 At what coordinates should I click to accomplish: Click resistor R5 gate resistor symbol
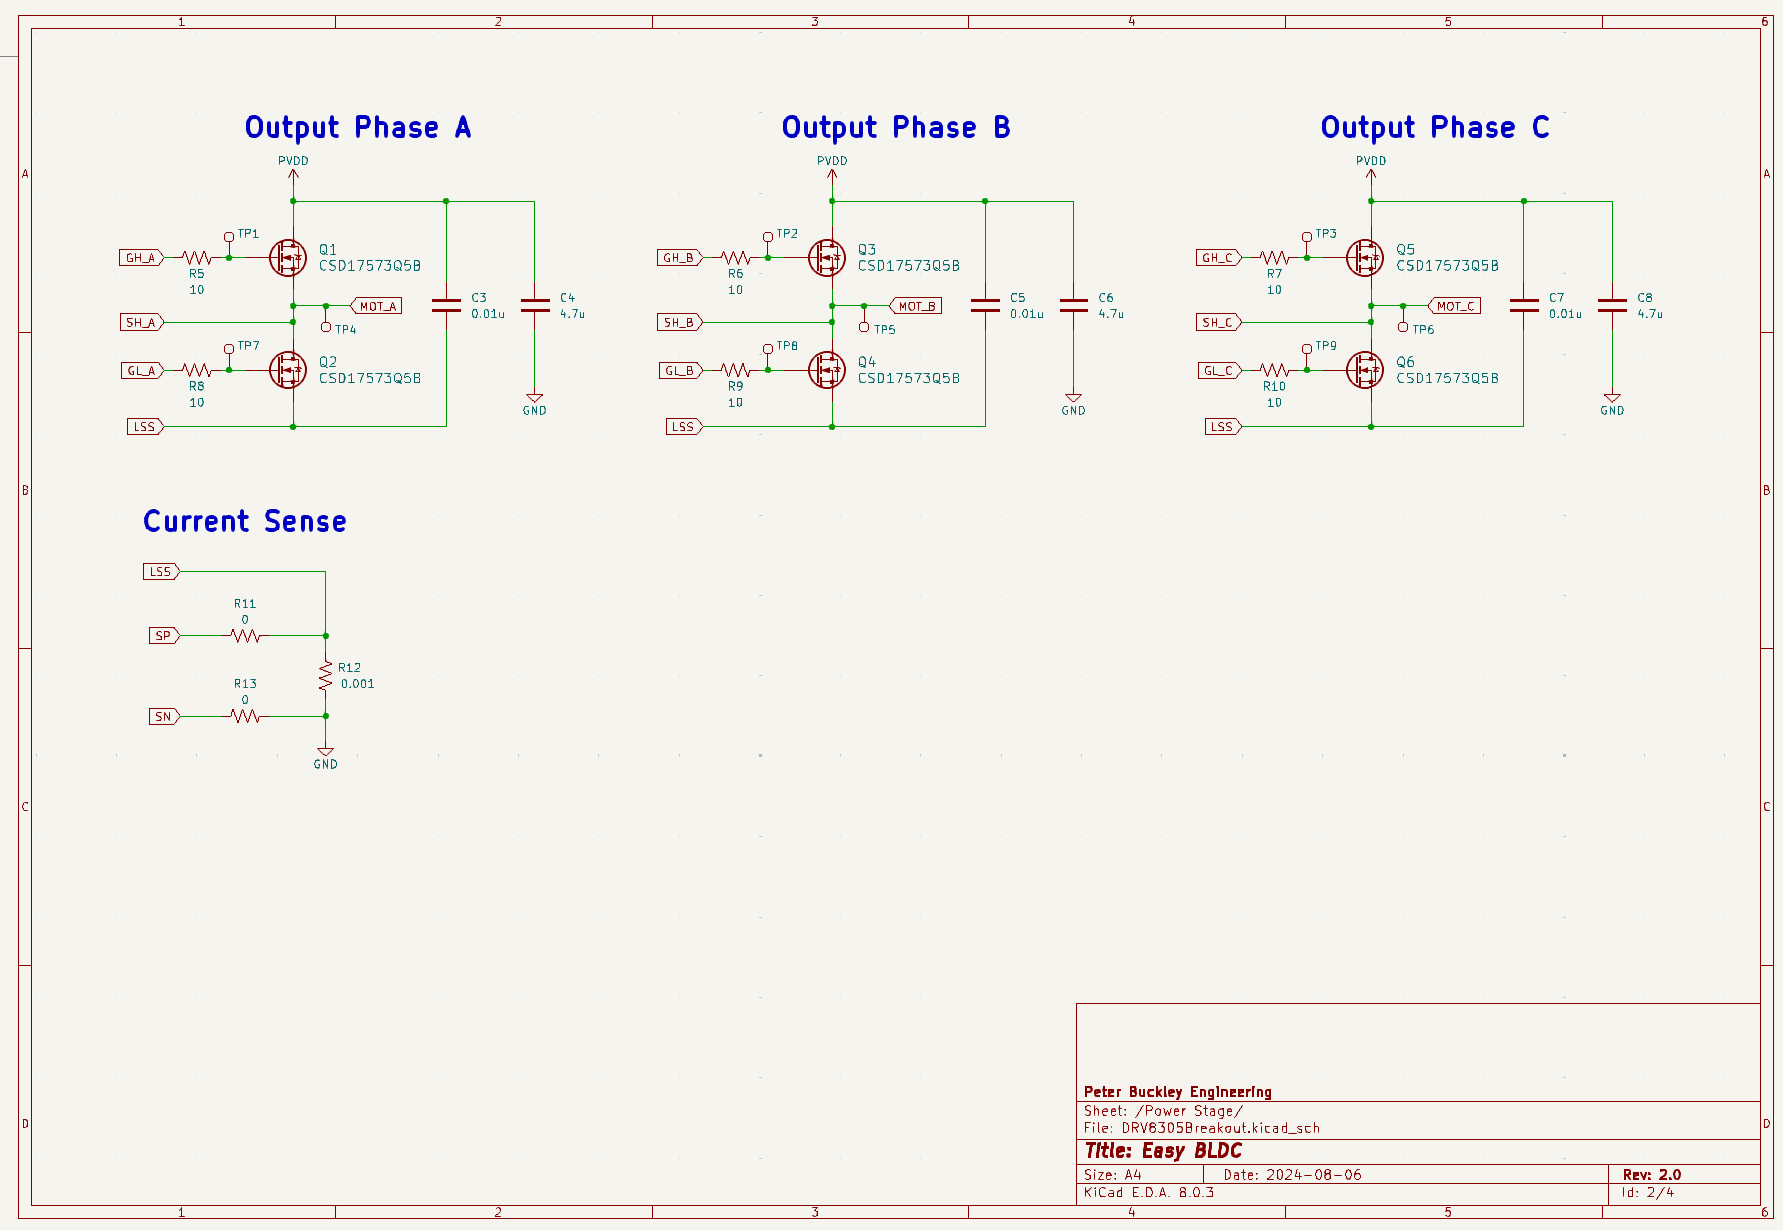click(197, 258)
